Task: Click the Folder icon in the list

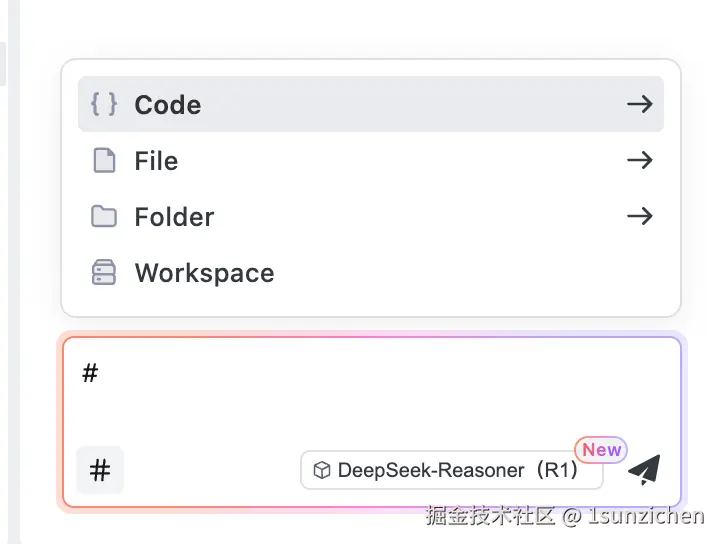Action: (x=104, y=217)
